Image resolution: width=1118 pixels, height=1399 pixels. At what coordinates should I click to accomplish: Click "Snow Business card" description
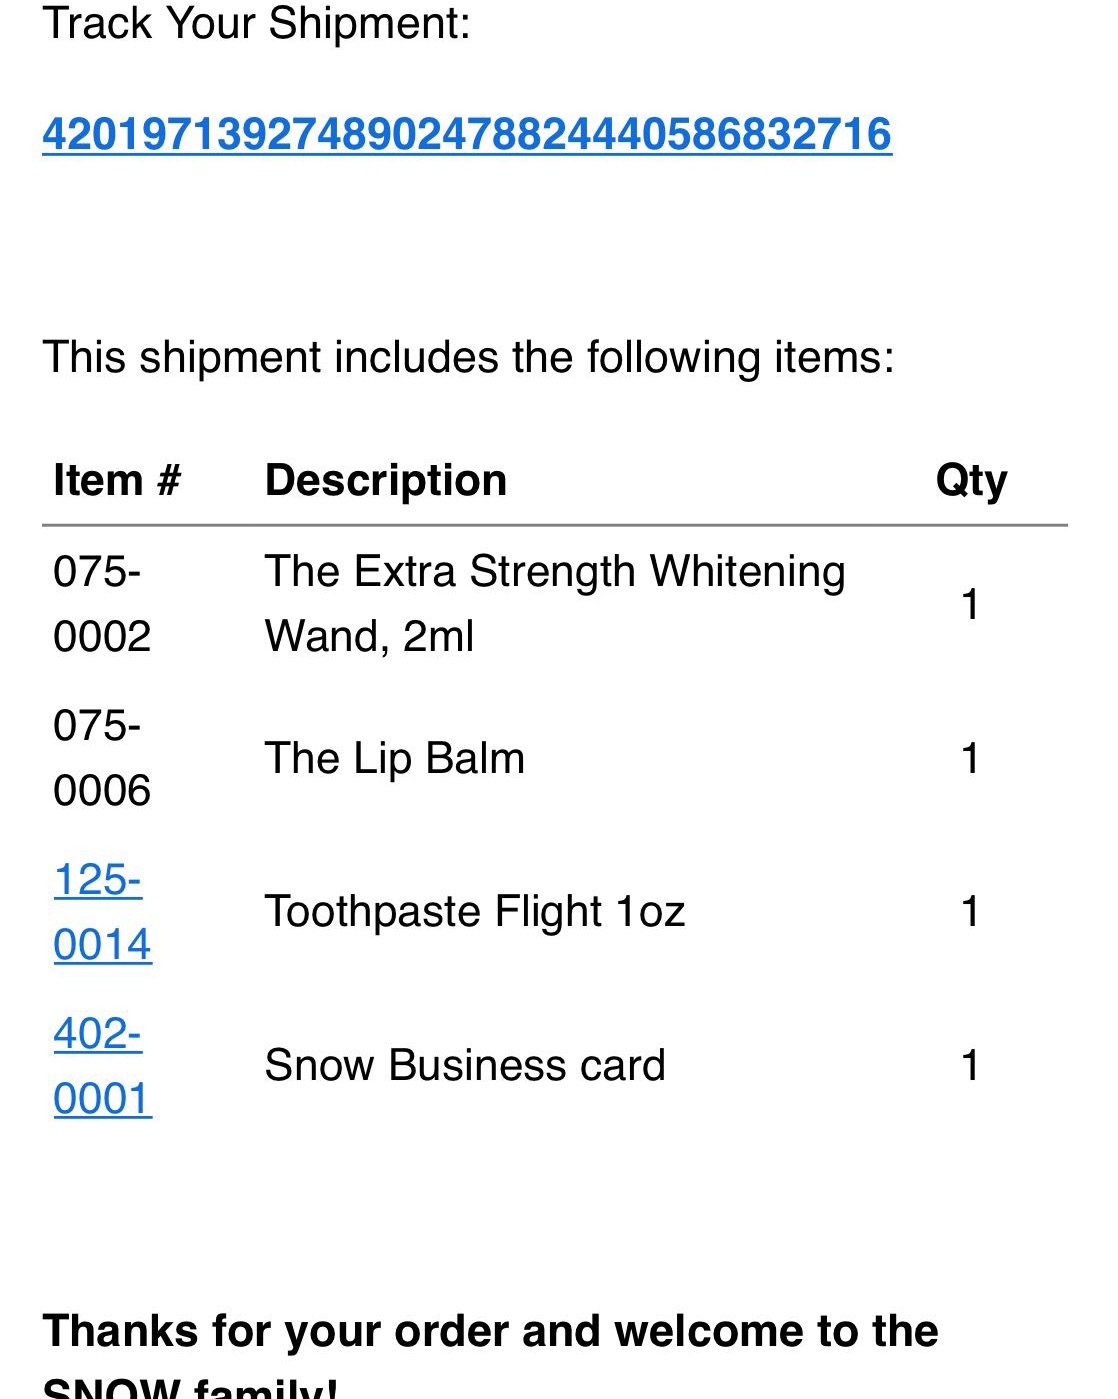pyautogui.click(x=464, y=1065)
